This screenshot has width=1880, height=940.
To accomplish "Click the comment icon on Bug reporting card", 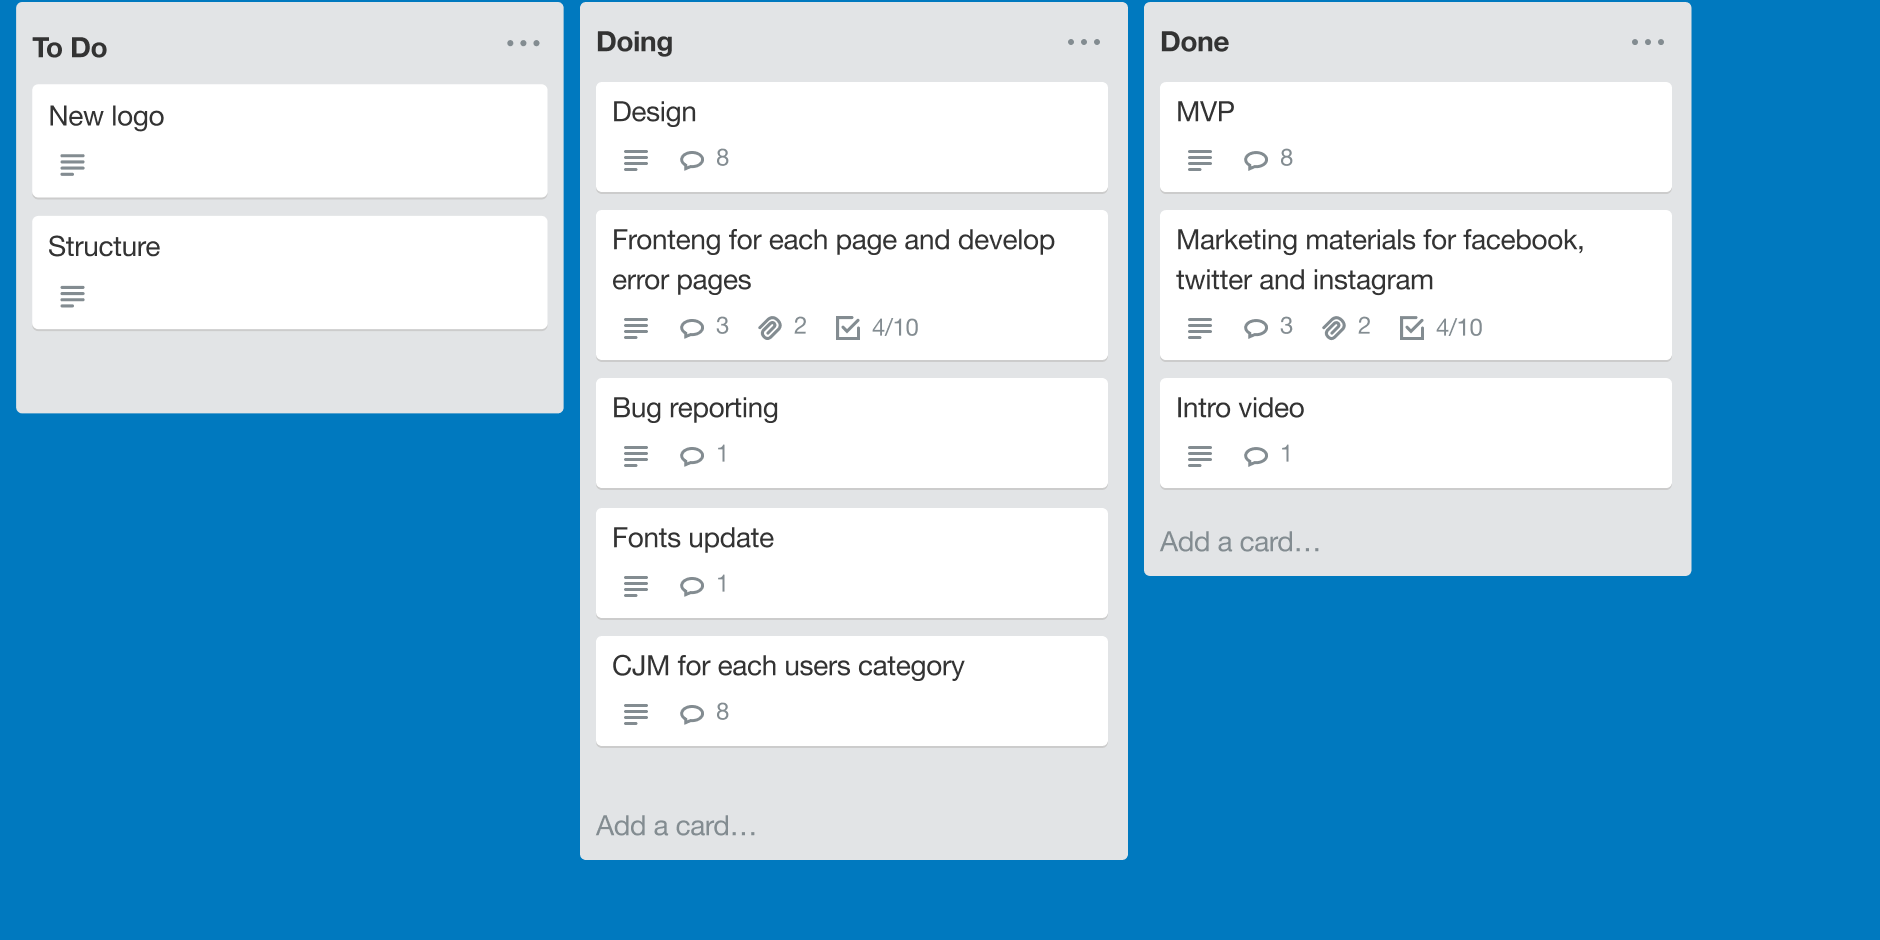I will [x=692, y=456].
